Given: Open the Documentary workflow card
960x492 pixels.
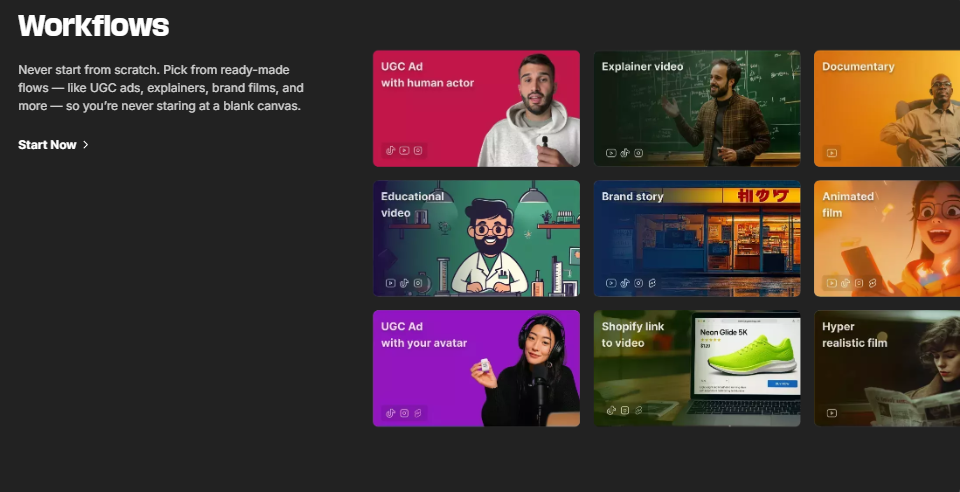Looking at the screenshot, I should pyautogui.click(x=886, y=108).
